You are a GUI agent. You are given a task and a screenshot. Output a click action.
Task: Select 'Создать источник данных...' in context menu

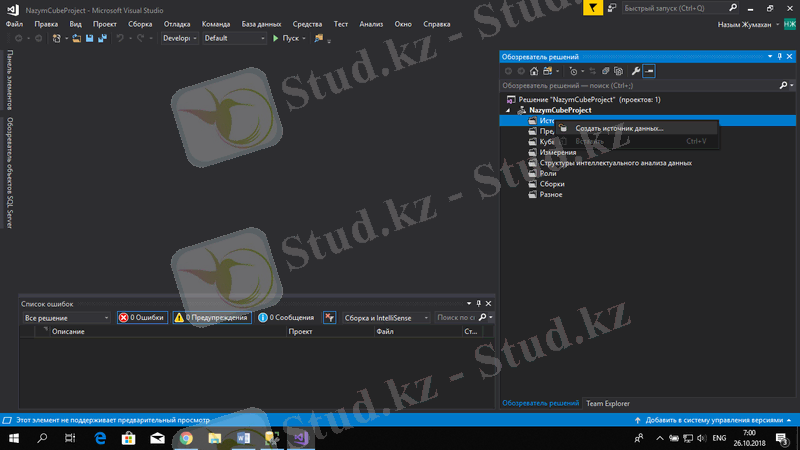[x=618, y=128]
